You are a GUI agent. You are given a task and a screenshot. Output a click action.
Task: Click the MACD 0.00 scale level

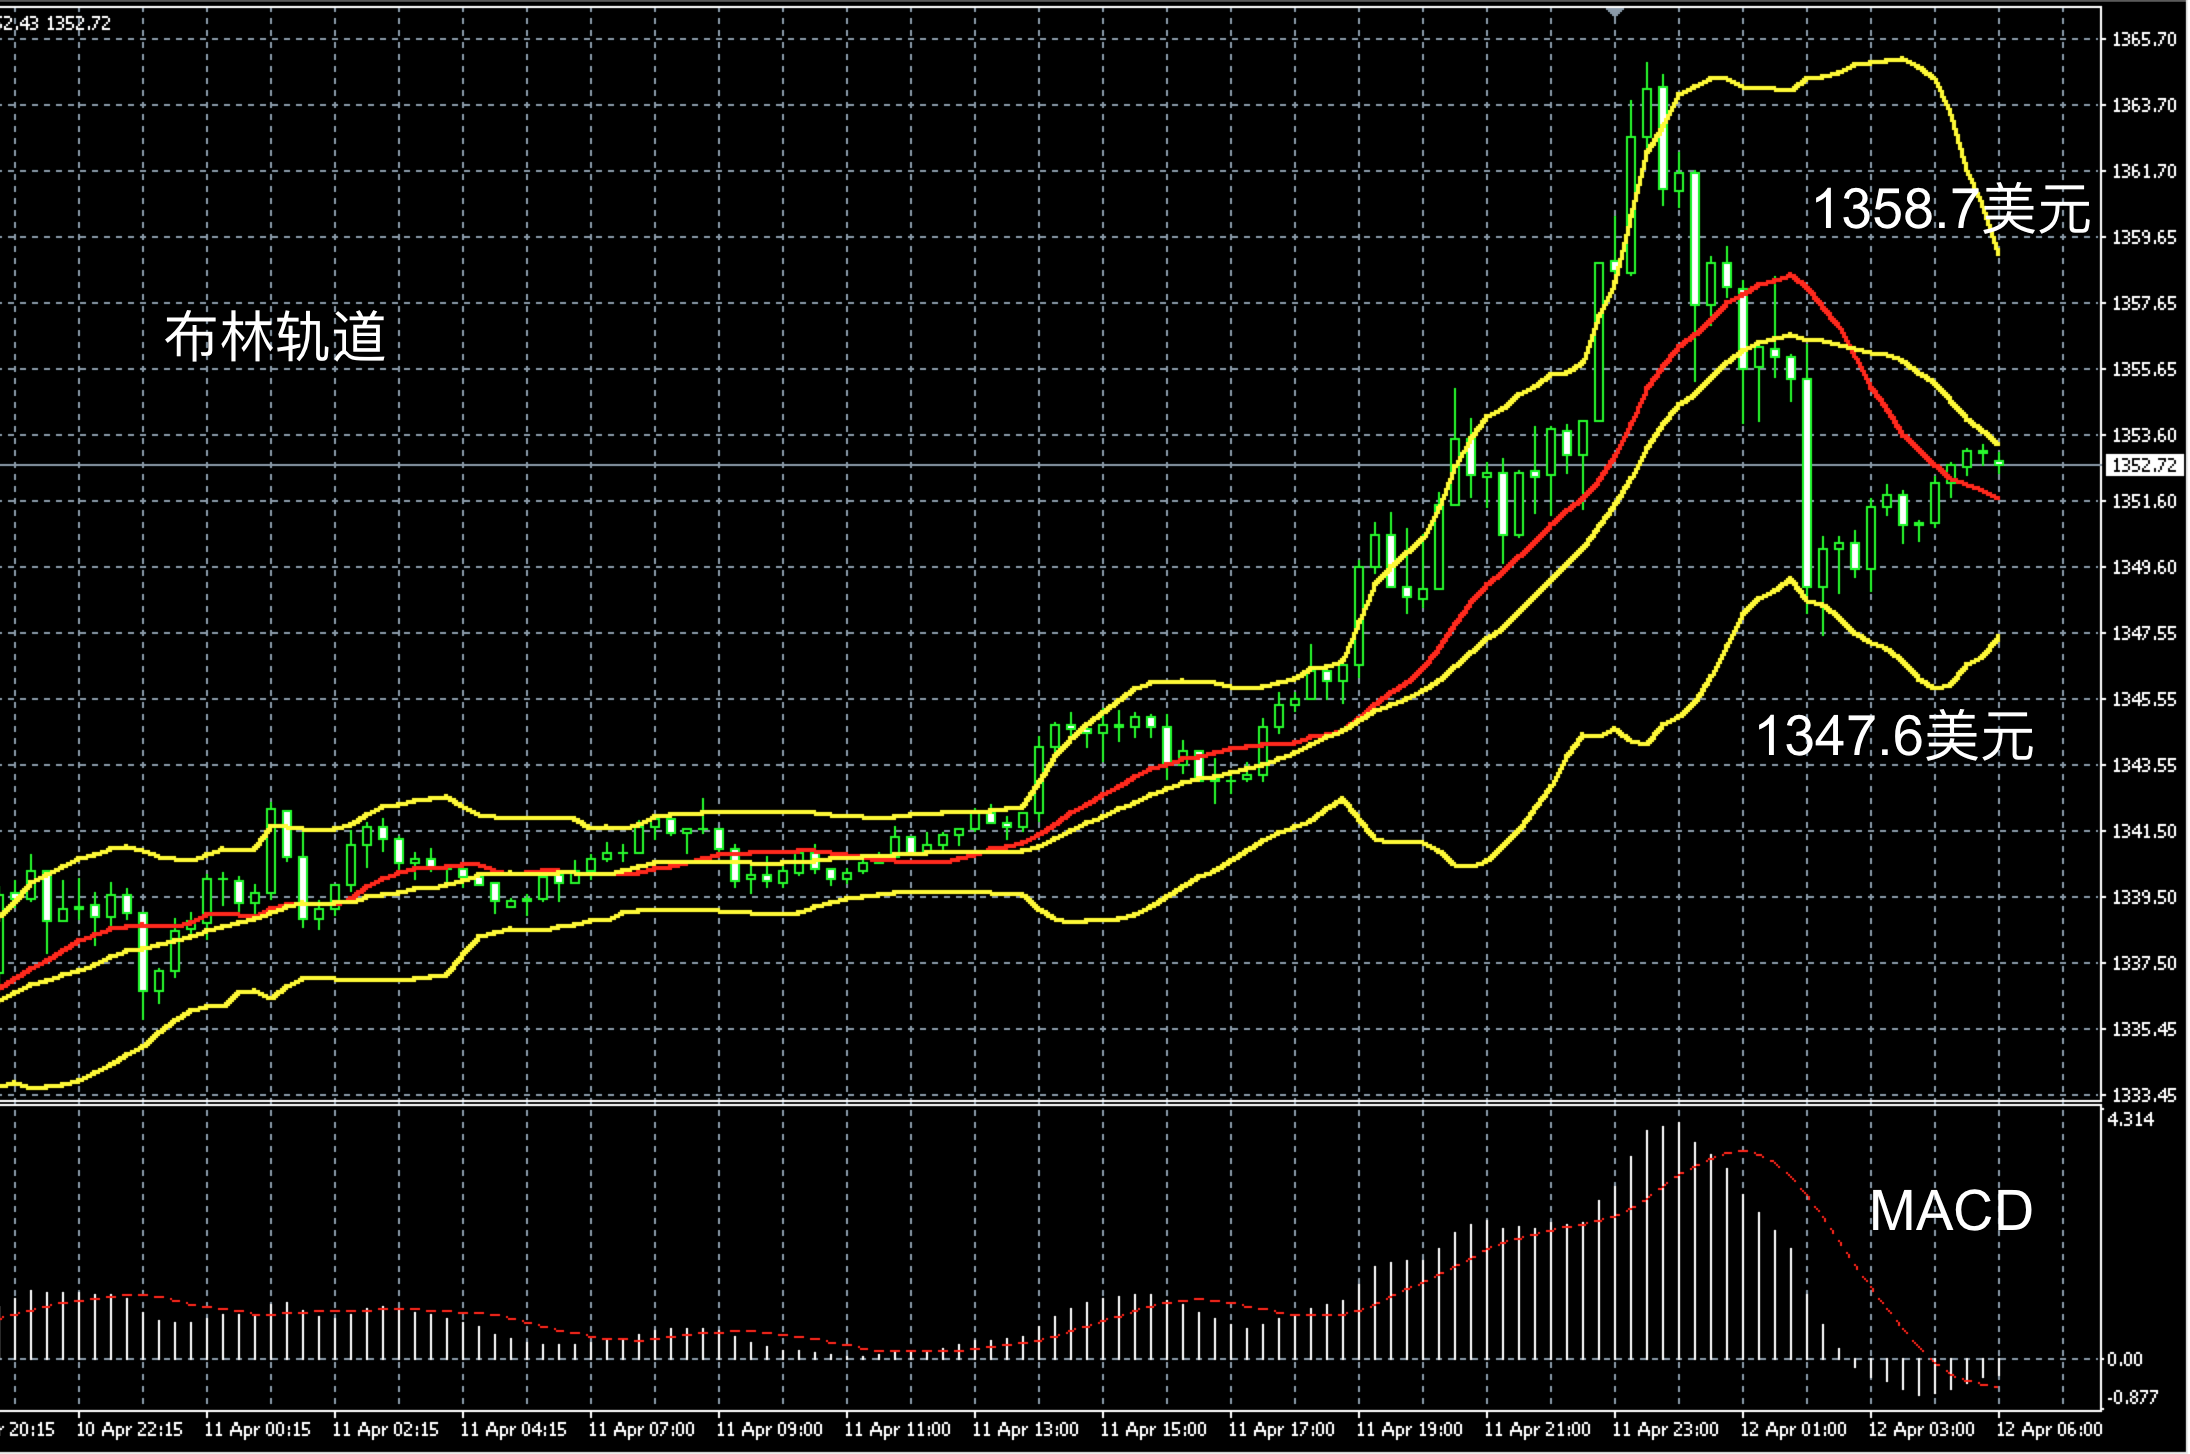pyautogui.click(x=2124, y=1359)
